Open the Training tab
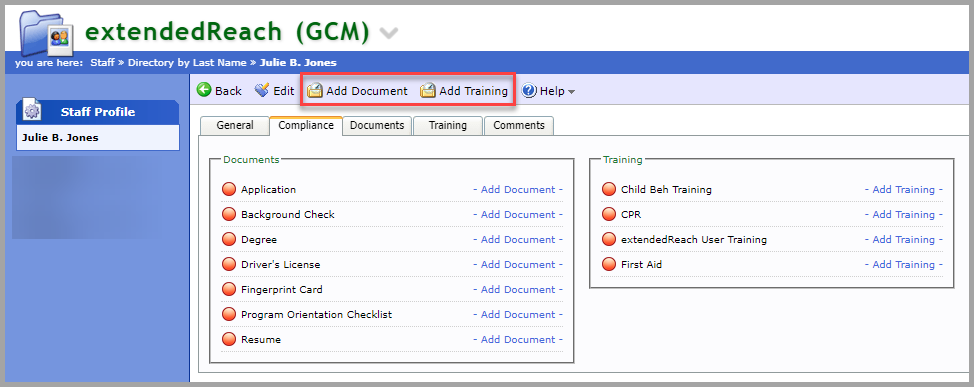Screen dimensions: 974x387 tap(448, 125)
